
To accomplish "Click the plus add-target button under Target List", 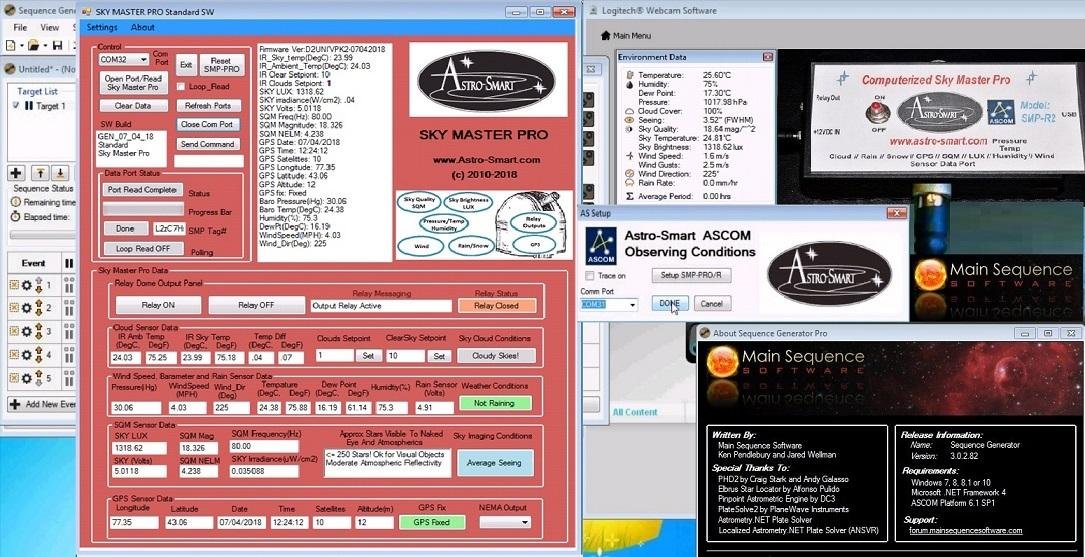I will 17,173.
